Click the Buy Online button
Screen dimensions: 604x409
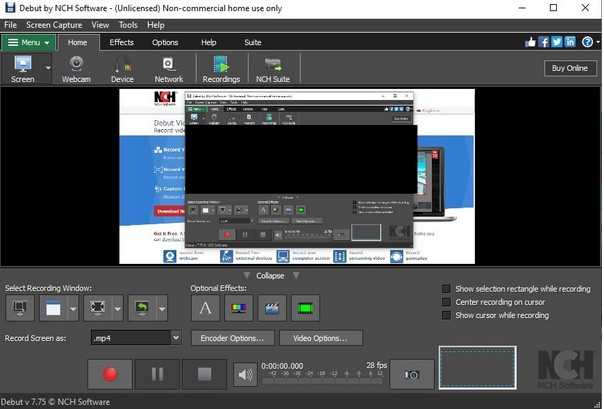coord(570,68)
